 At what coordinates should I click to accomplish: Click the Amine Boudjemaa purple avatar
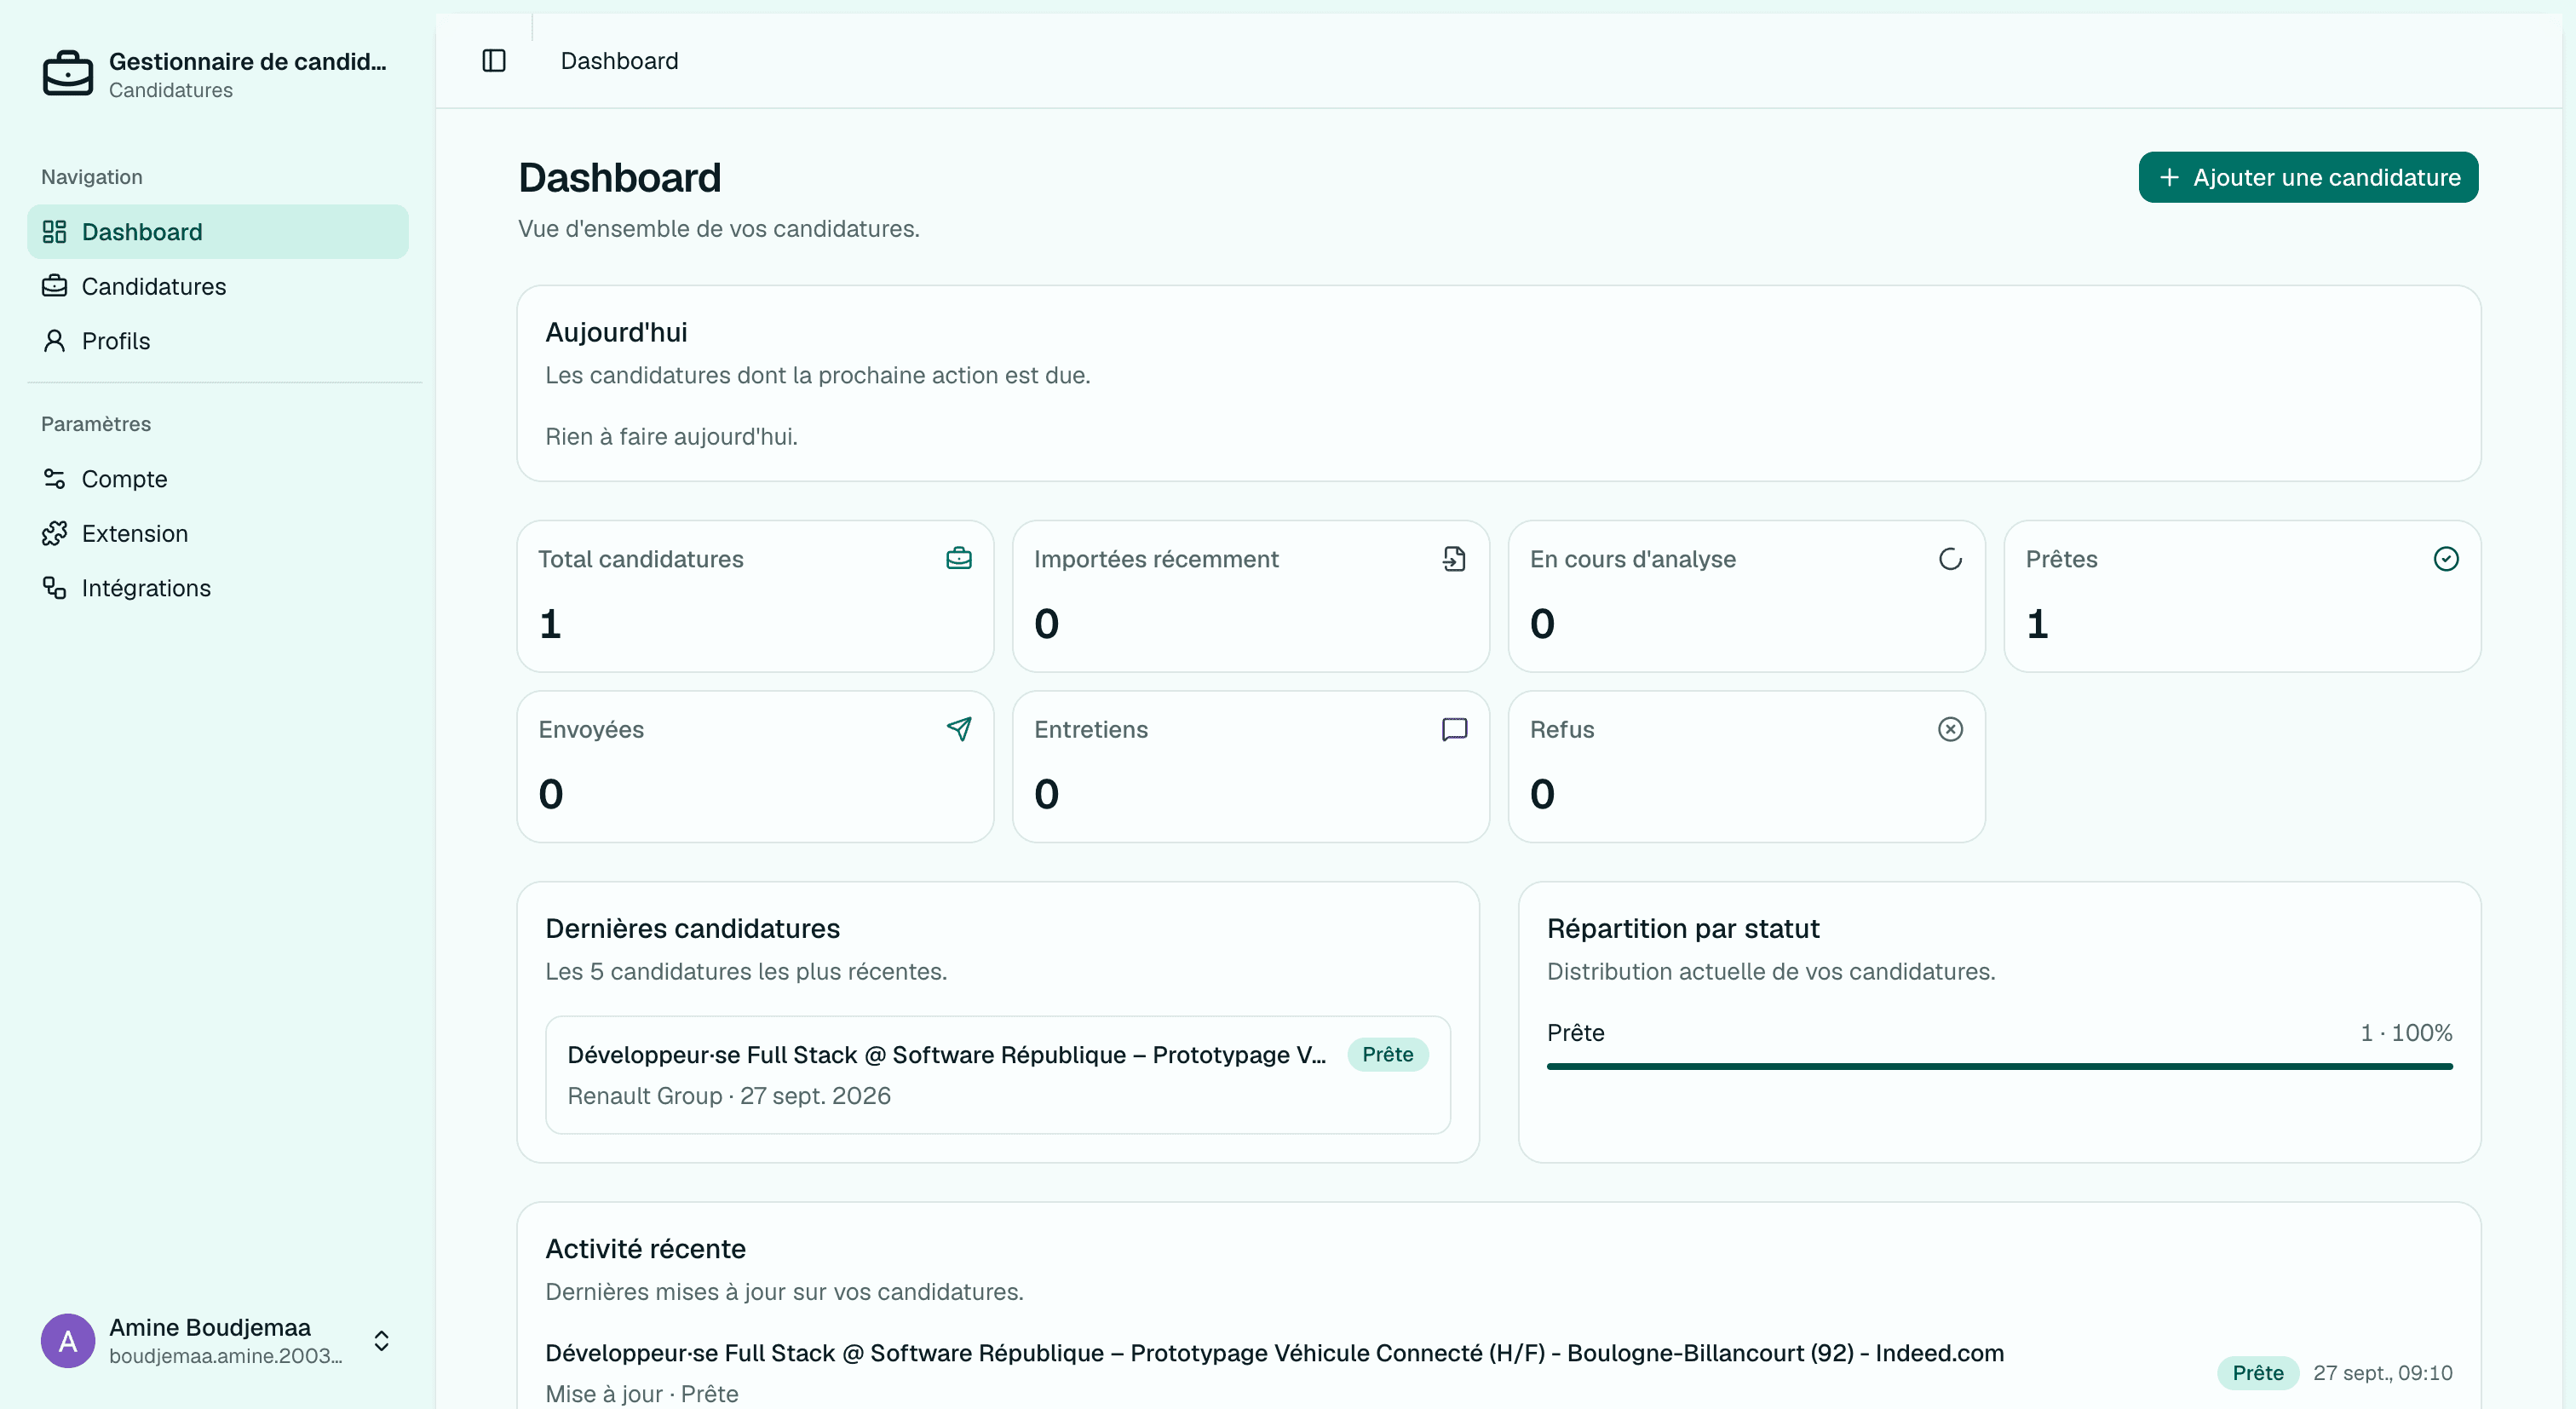coord(68,1341)
